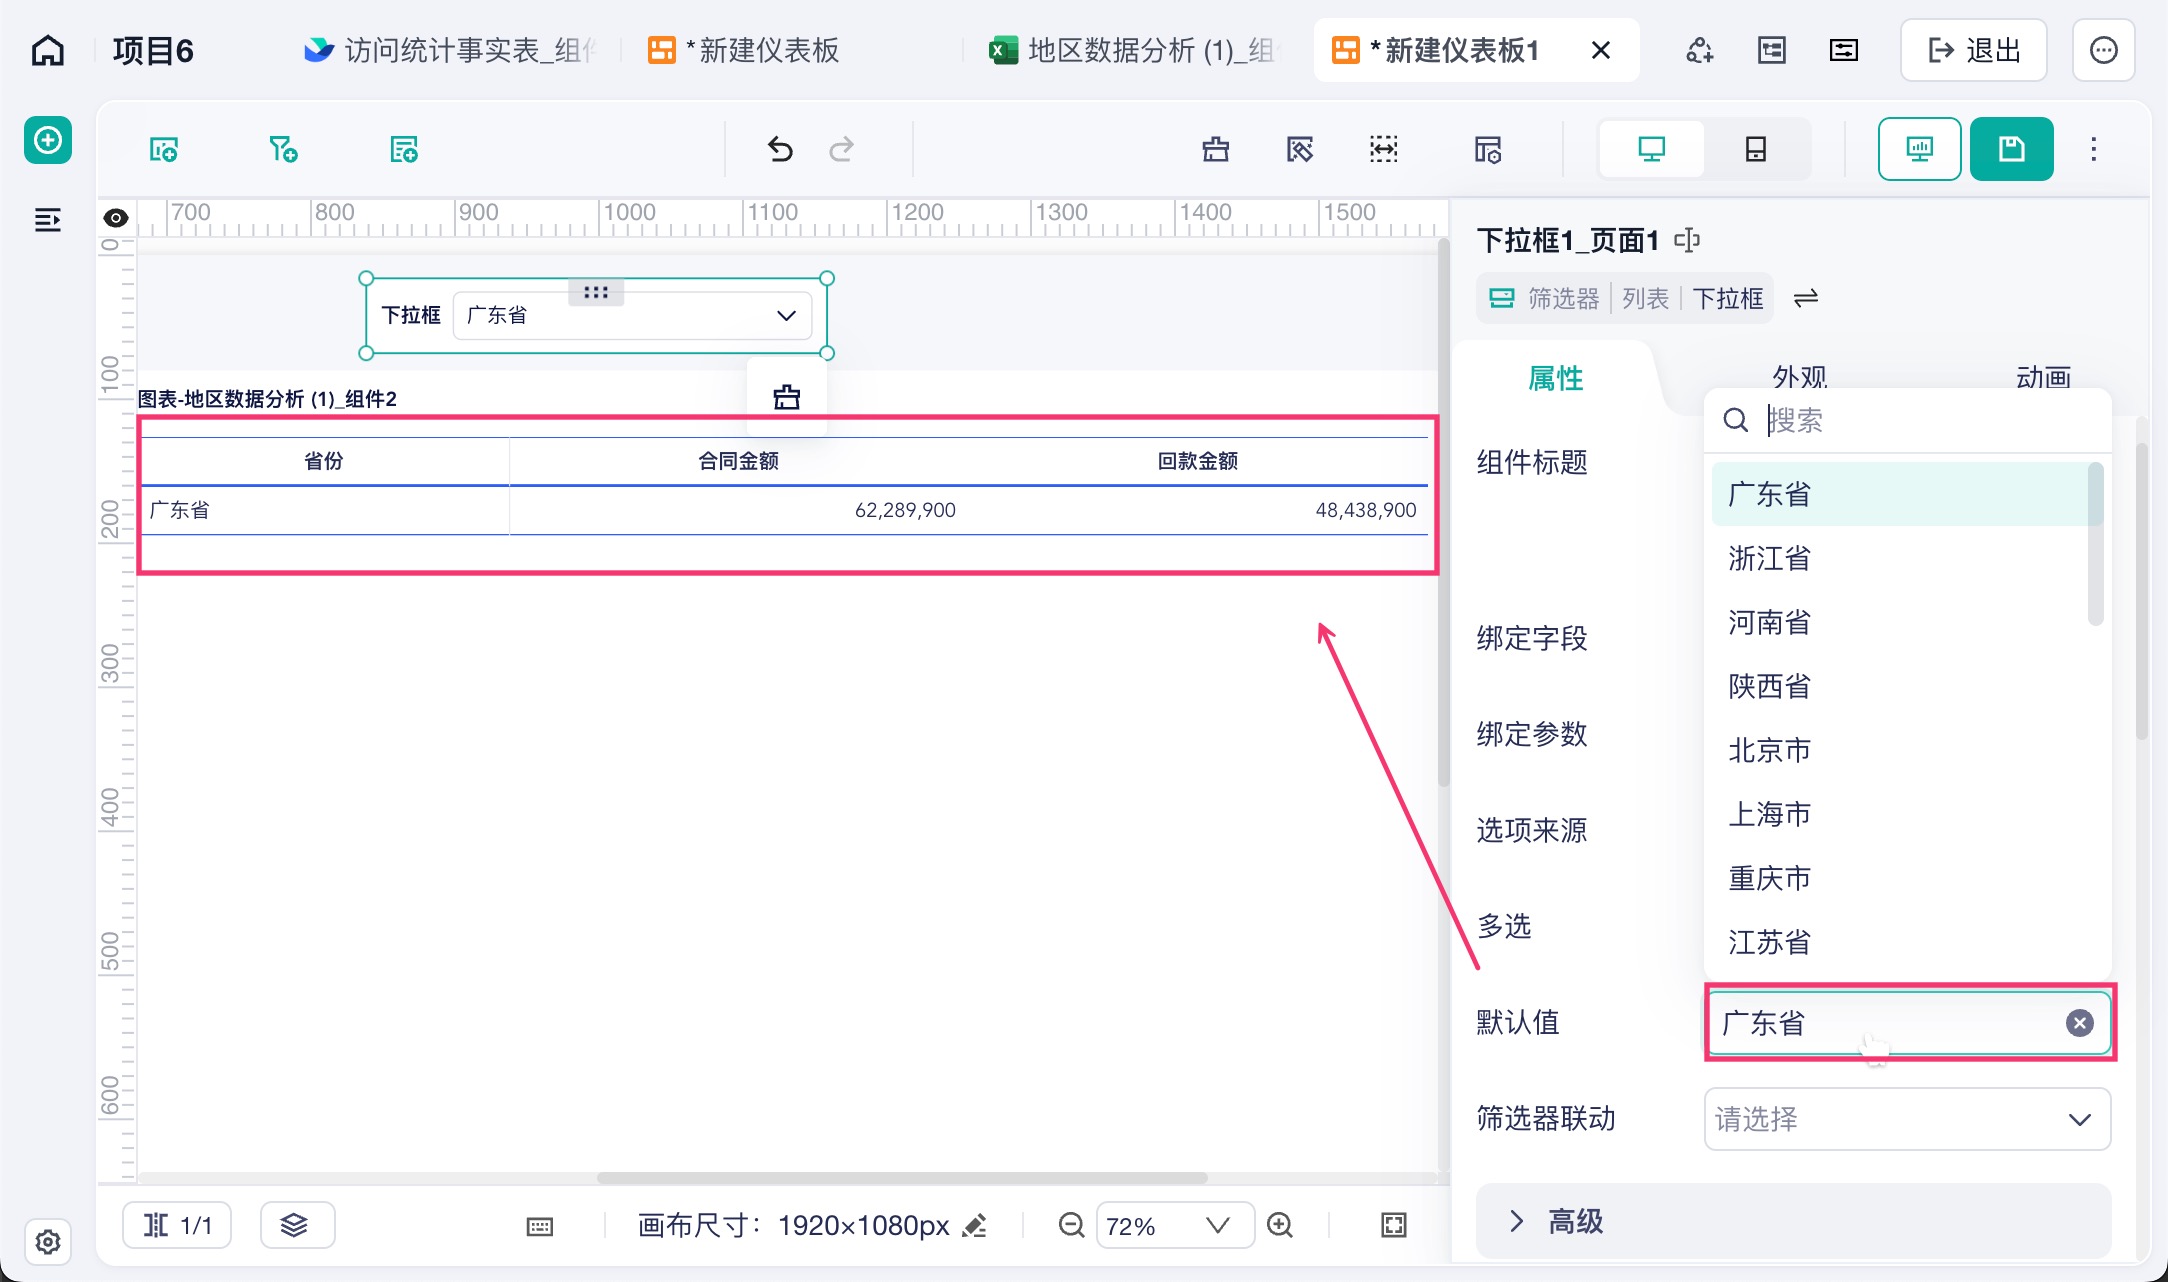Open the vertical three-dot more menu
Viewport: 2168px width, 1282px height.
[x=2094, y=149]
